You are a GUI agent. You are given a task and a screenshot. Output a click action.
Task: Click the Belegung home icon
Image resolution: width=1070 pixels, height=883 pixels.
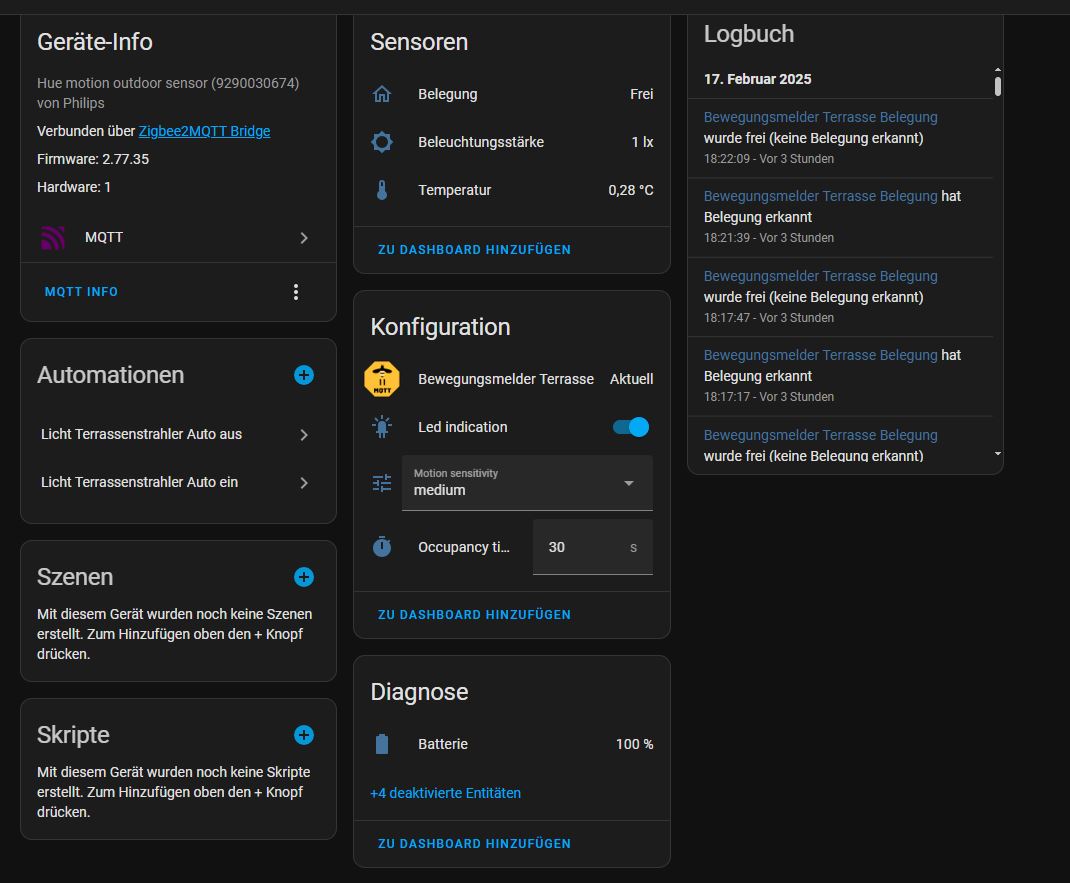click(x=382, y=94)
